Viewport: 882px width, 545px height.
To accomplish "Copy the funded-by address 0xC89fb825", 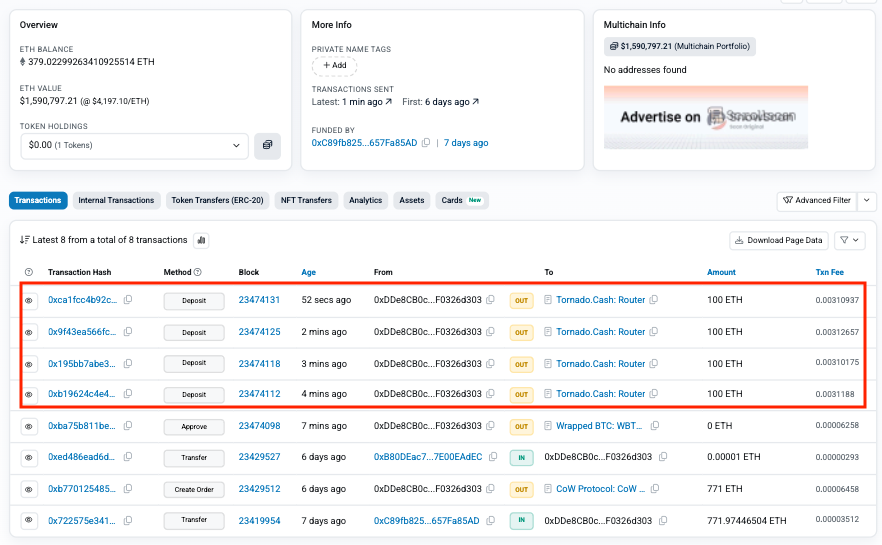I will (426, 143).
